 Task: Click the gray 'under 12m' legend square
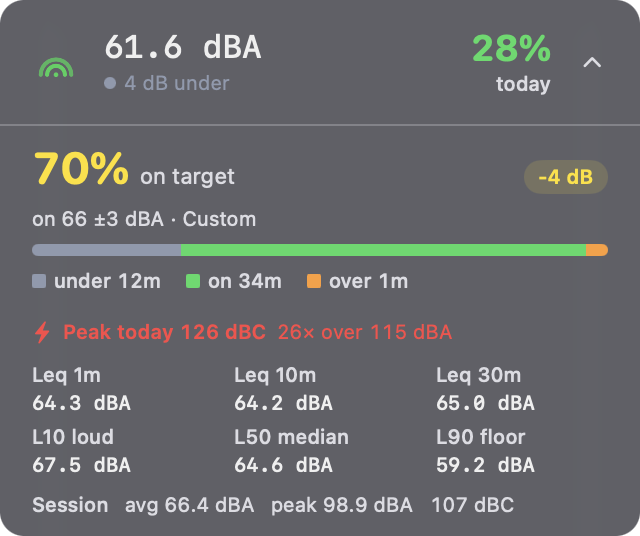point(39,281)
